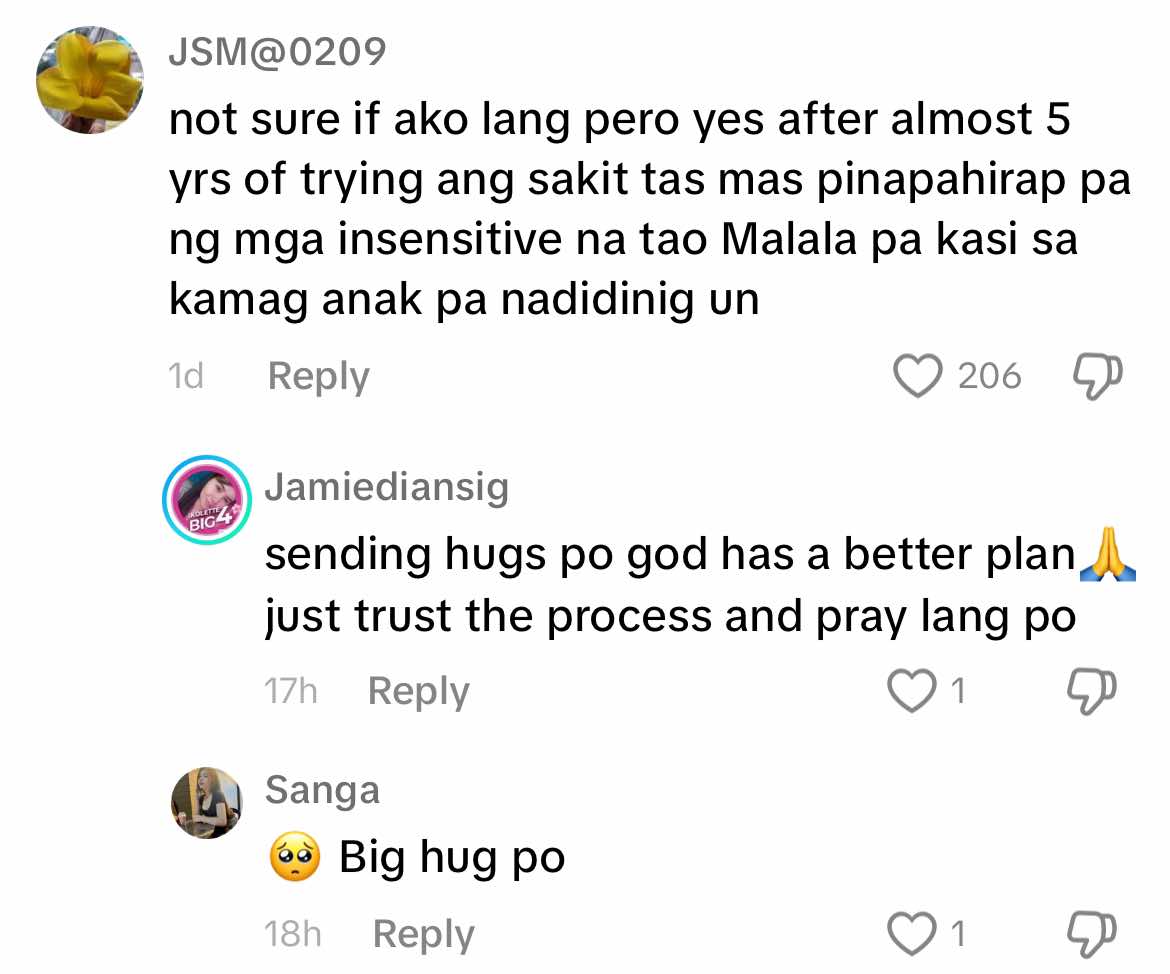Image resolution: width=1170 pixels, height=974 pixels.
Task: Reply to Sanga's comment
Action: (423, 934)
